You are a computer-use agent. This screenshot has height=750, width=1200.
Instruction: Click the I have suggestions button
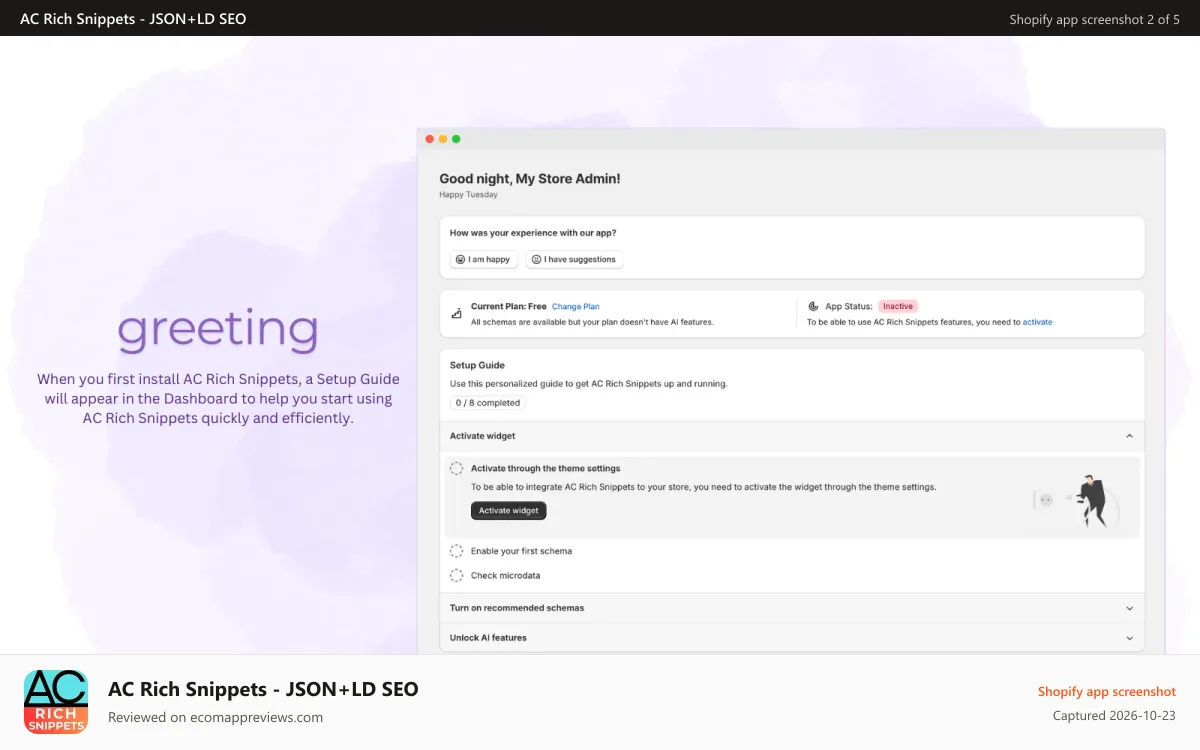pyautogui.click(x=574, y=259)
